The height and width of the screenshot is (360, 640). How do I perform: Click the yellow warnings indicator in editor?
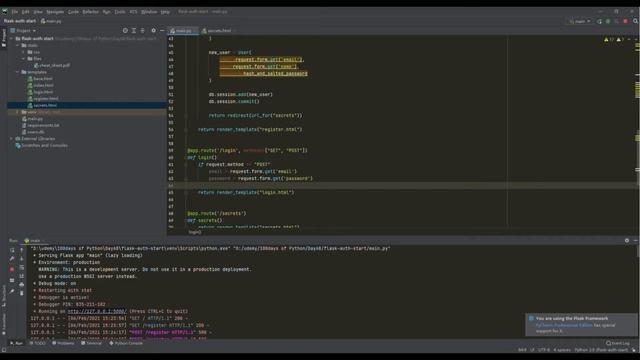tap(609, 40)
